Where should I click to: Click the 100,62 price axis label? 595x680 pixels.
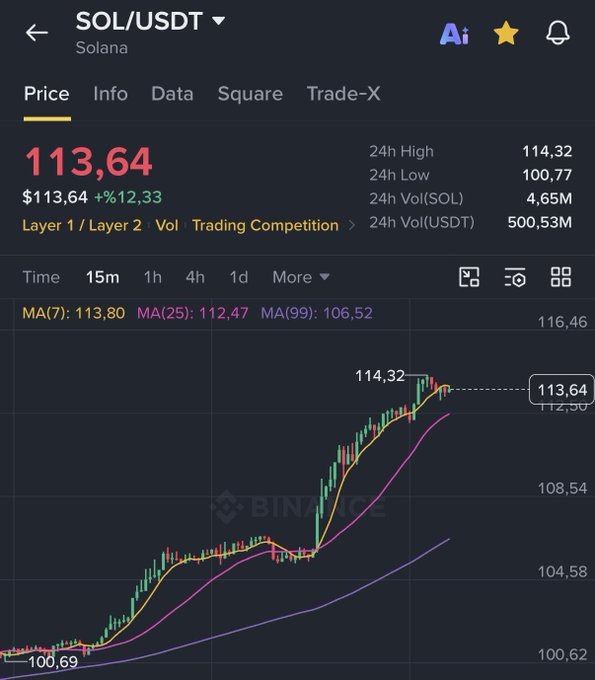click(562, 654)
